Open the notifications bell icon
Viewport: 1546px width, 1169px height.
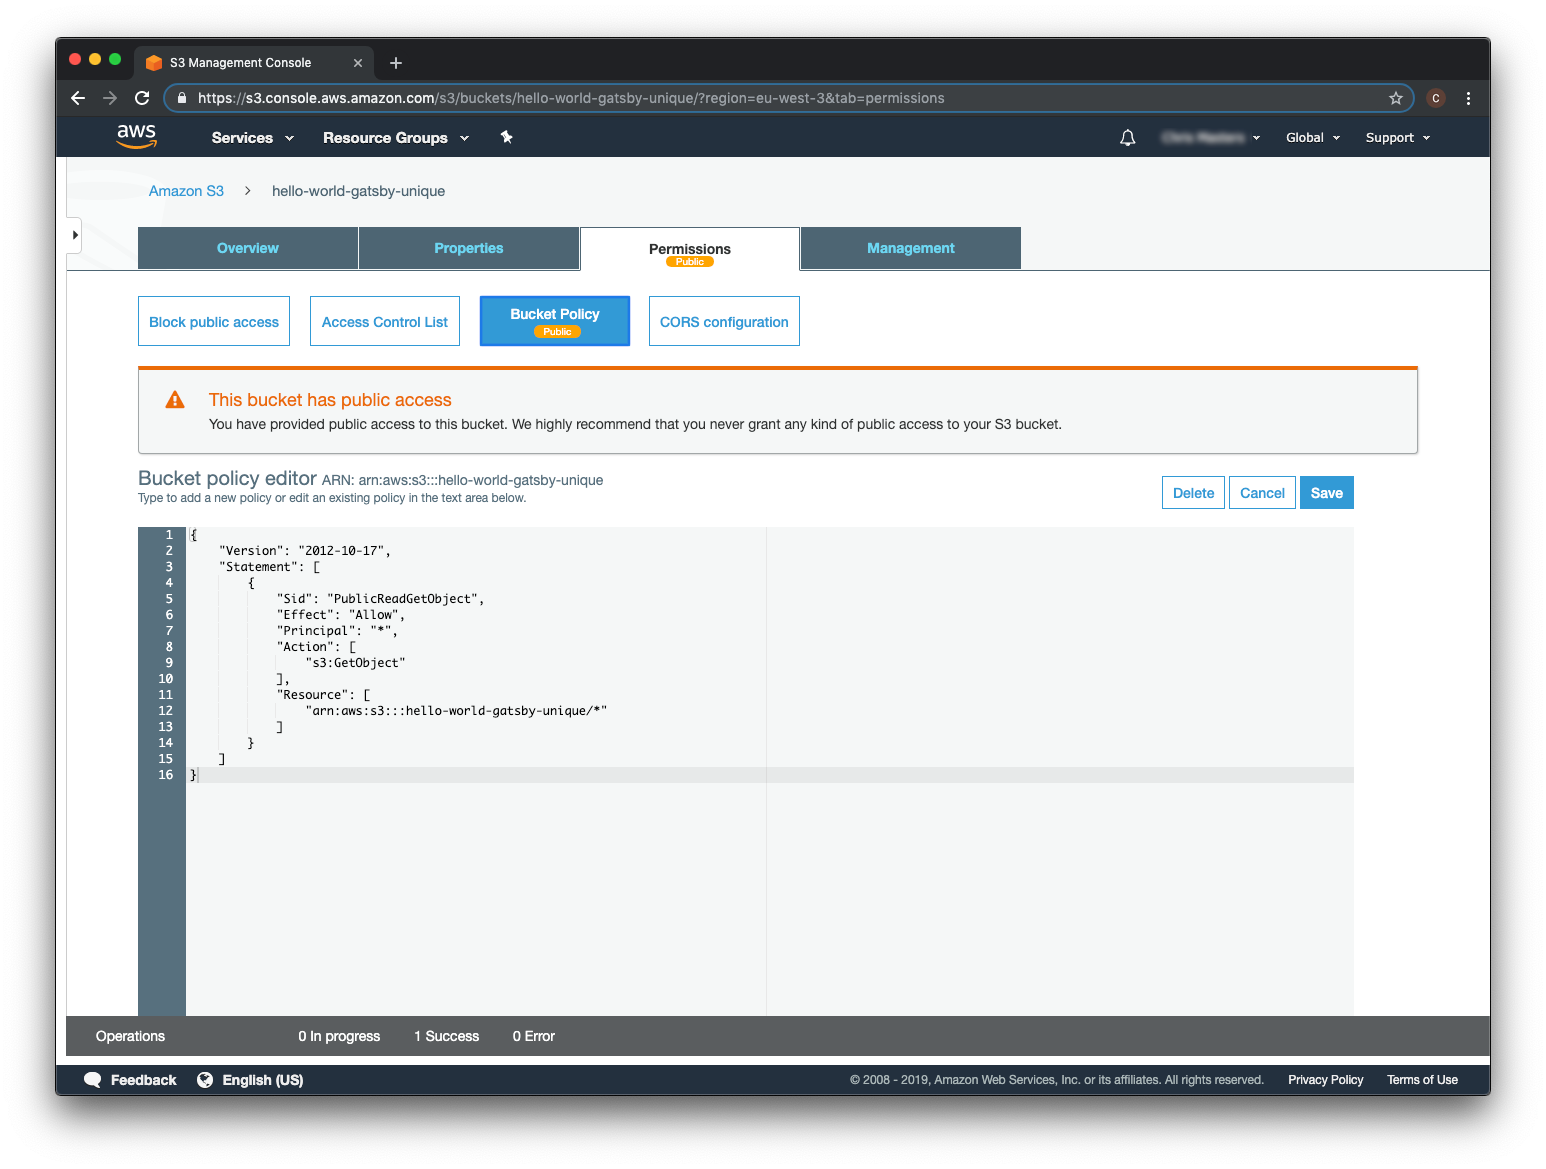[1127, 138]
